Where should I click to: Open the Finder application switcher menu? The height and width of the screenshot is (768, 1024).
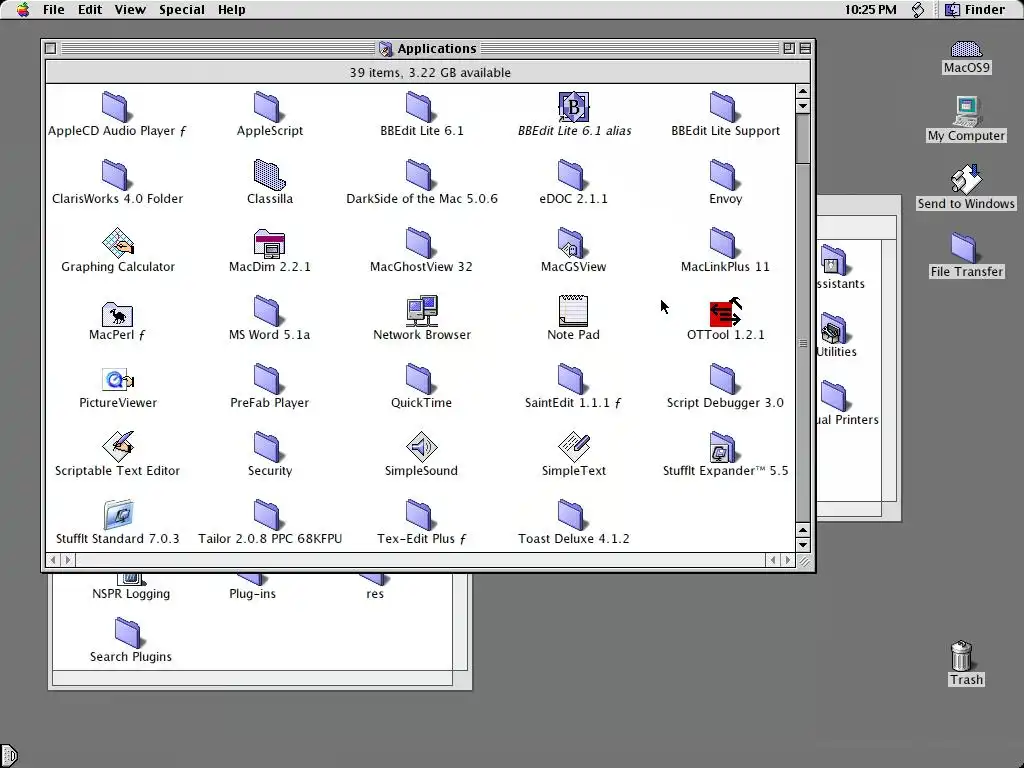(975, 10)
